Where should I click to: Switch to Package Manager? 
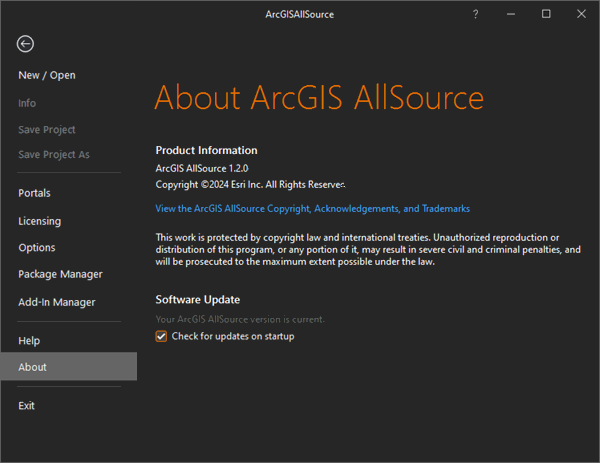tap(60, 274)
